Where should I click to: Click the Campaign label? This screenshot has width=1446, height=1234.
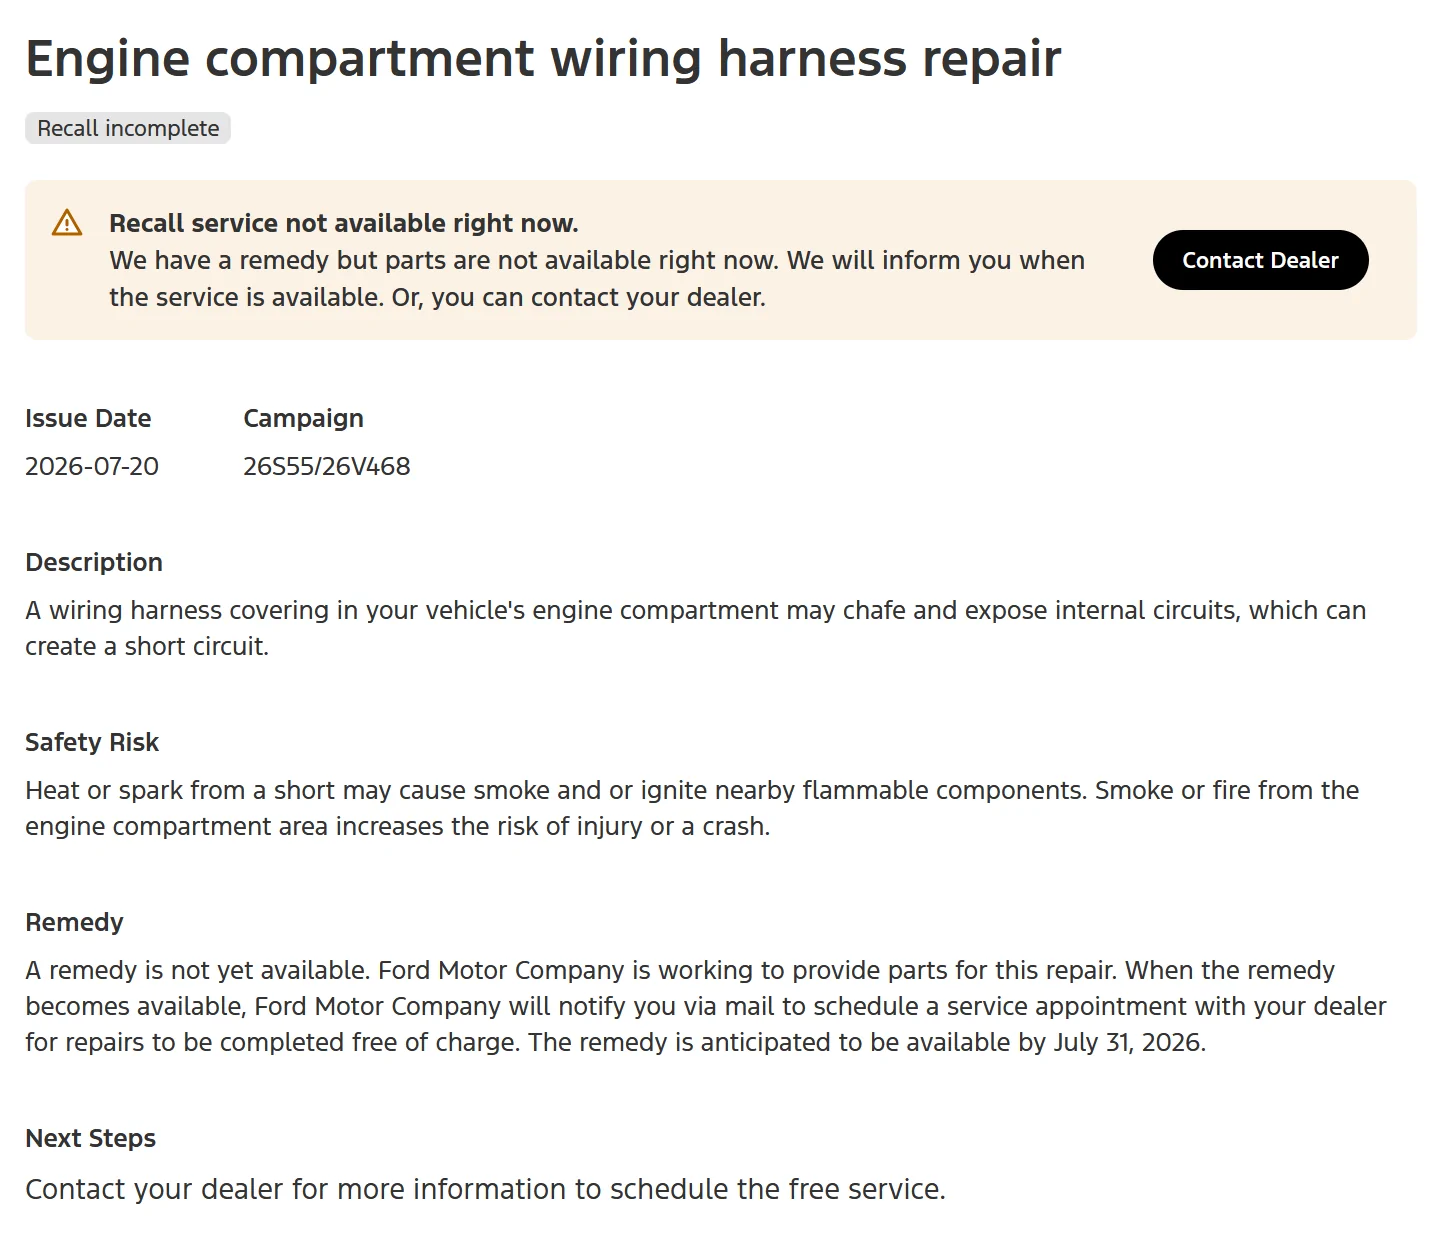(x=303, y=418)
